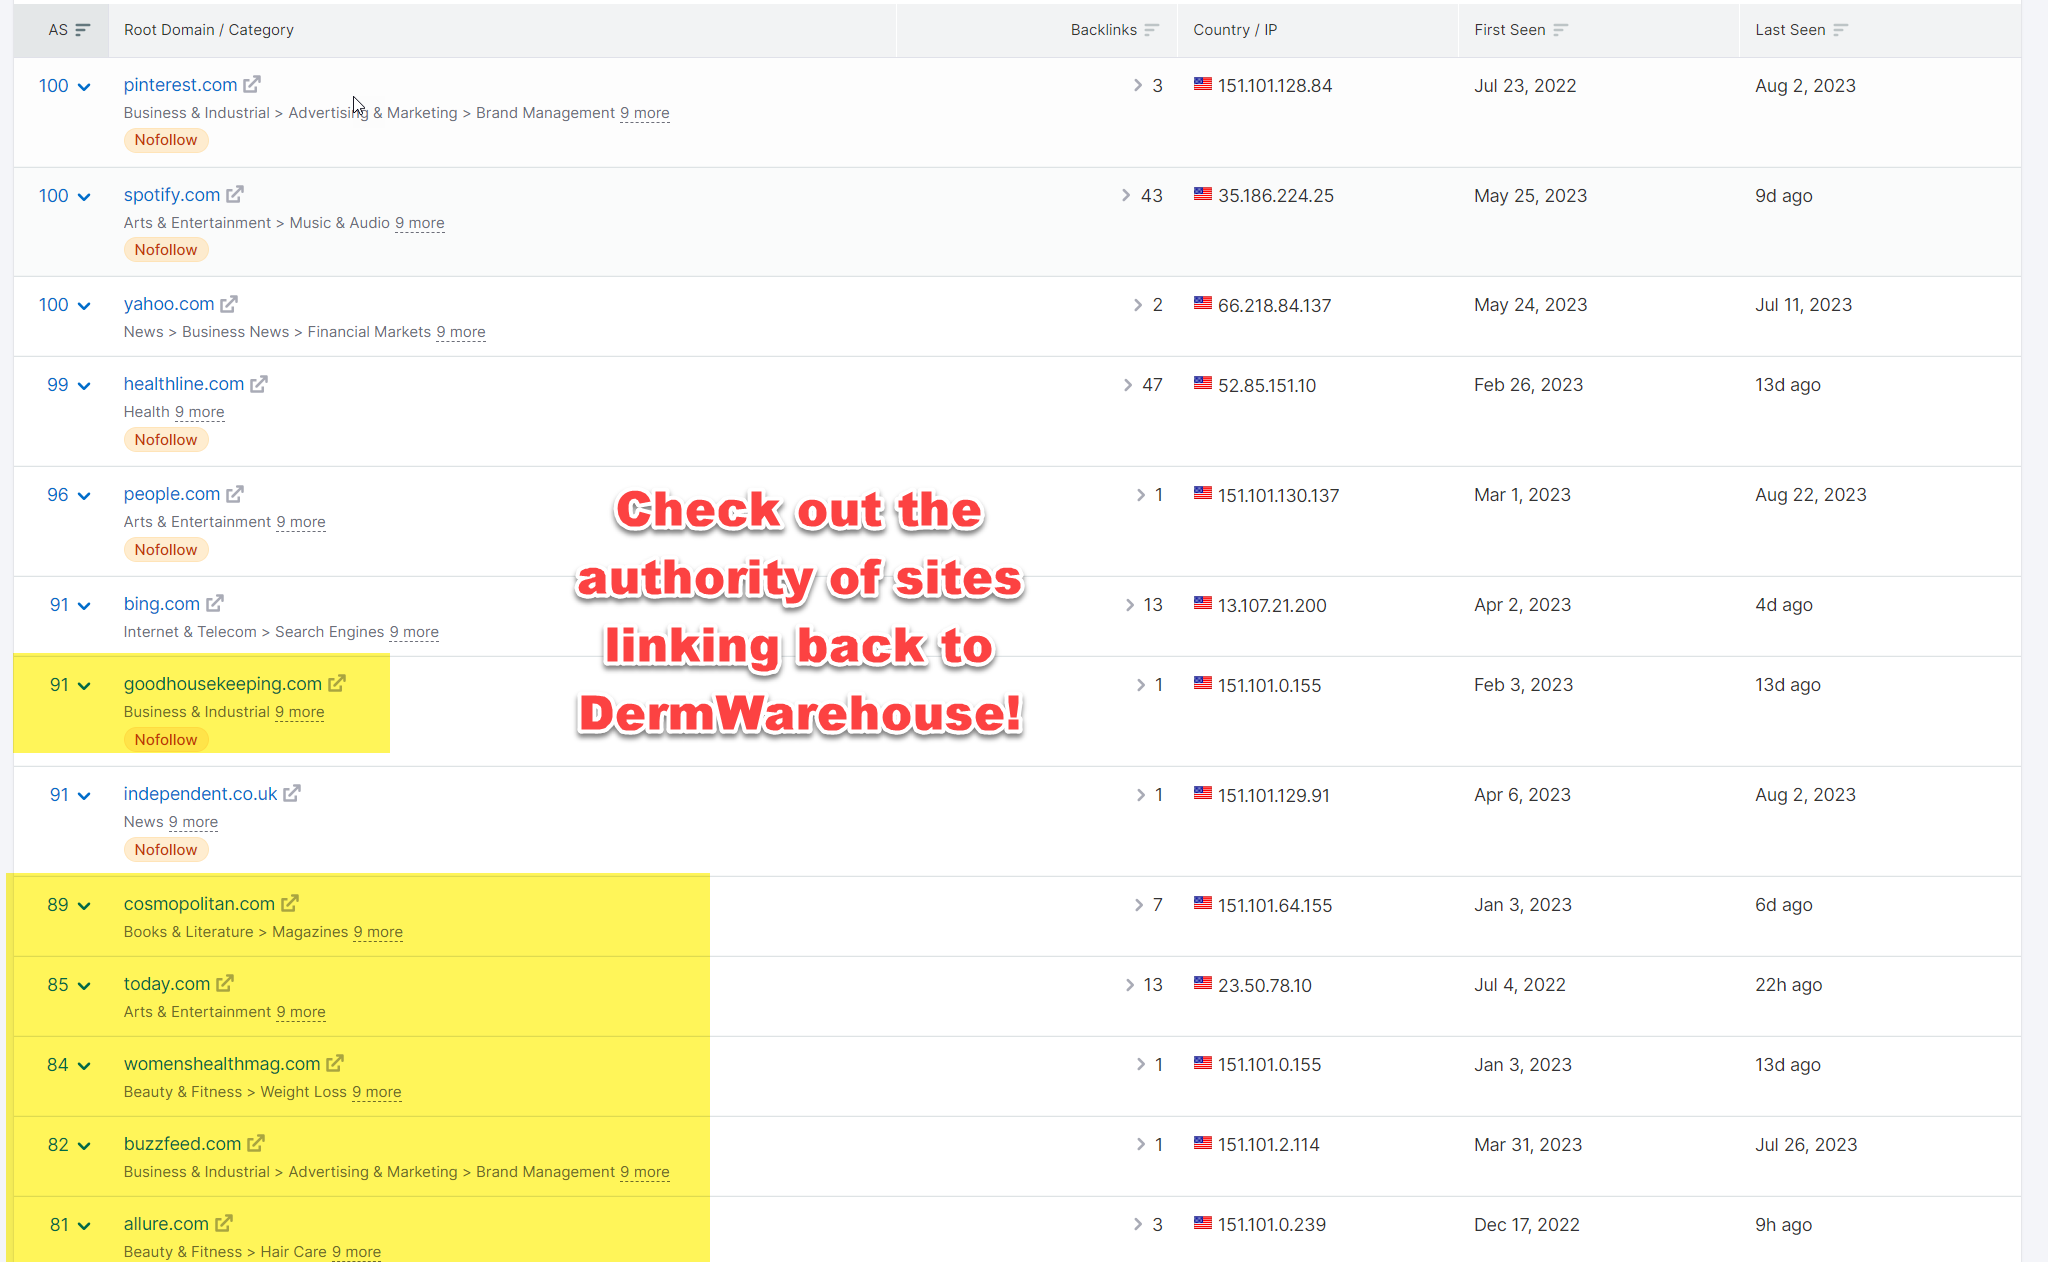The height and width of the screenshot is (1262, 2048).
Task: Sort by Backlinks column icon
Action: pyautogui.click(x=1152, y=30)
